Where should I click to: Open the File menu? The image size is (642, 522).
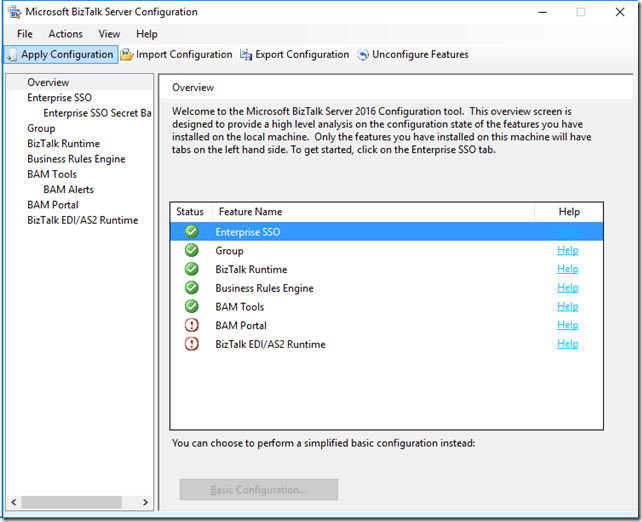tap(25, 34)
